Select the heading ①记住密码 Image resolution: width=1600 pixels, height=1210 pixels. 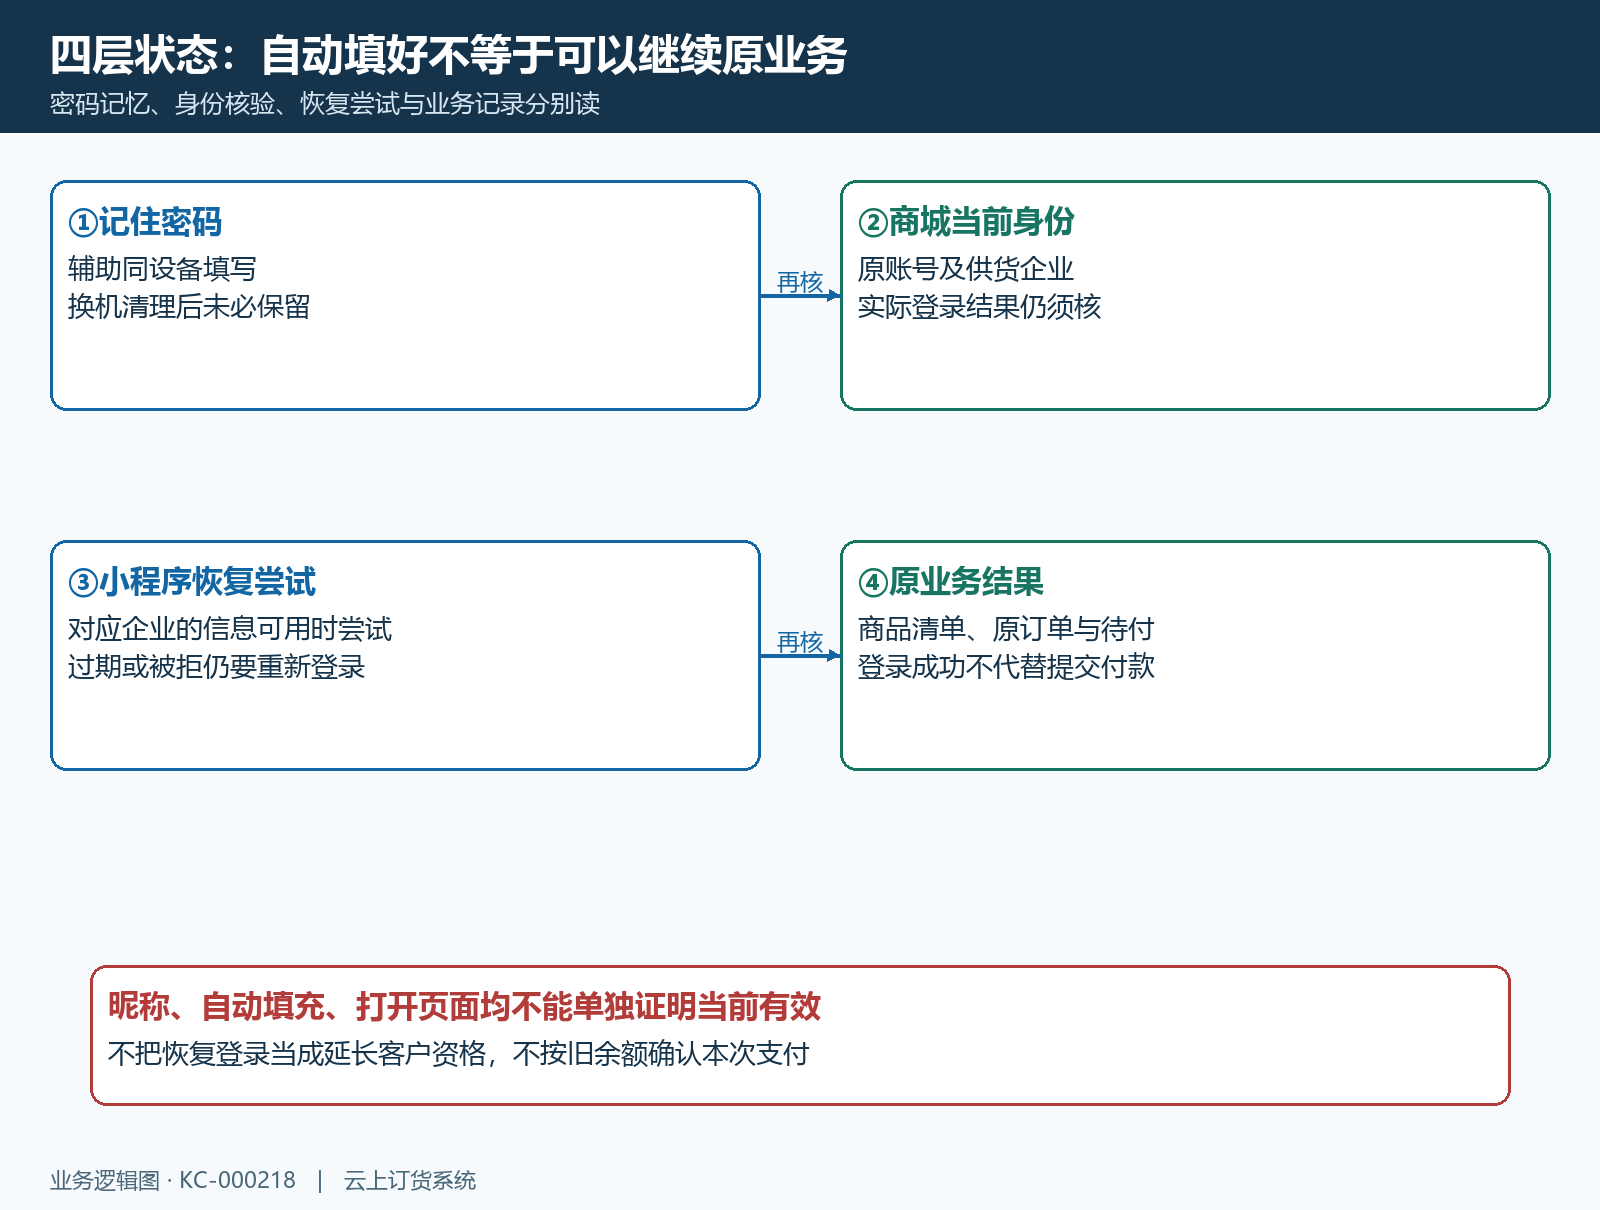point(145,222)
